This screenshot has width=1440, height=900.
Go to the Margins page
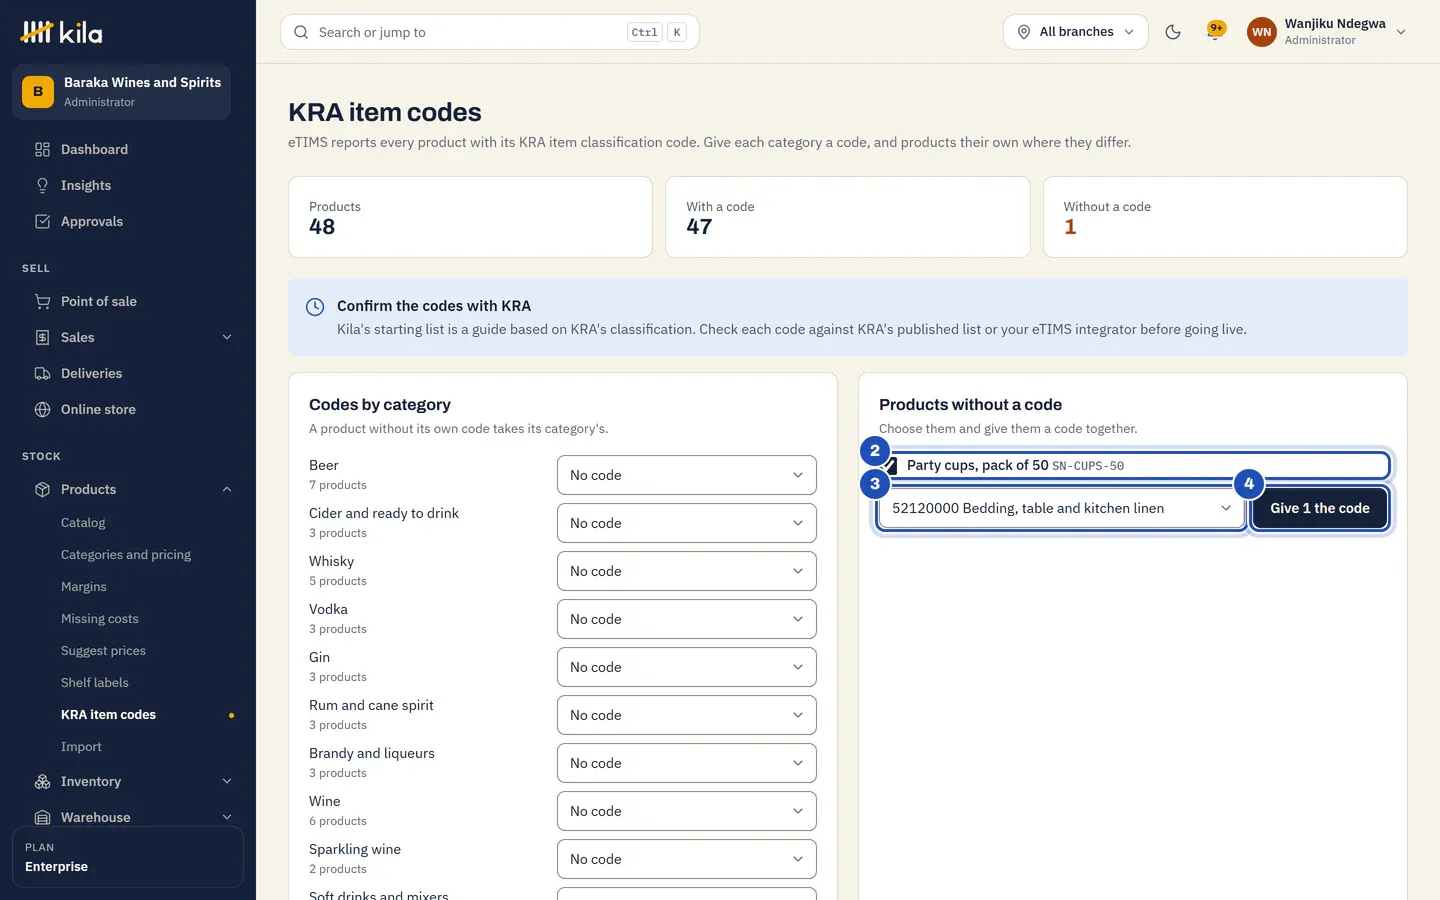click(x=84, y=587)
